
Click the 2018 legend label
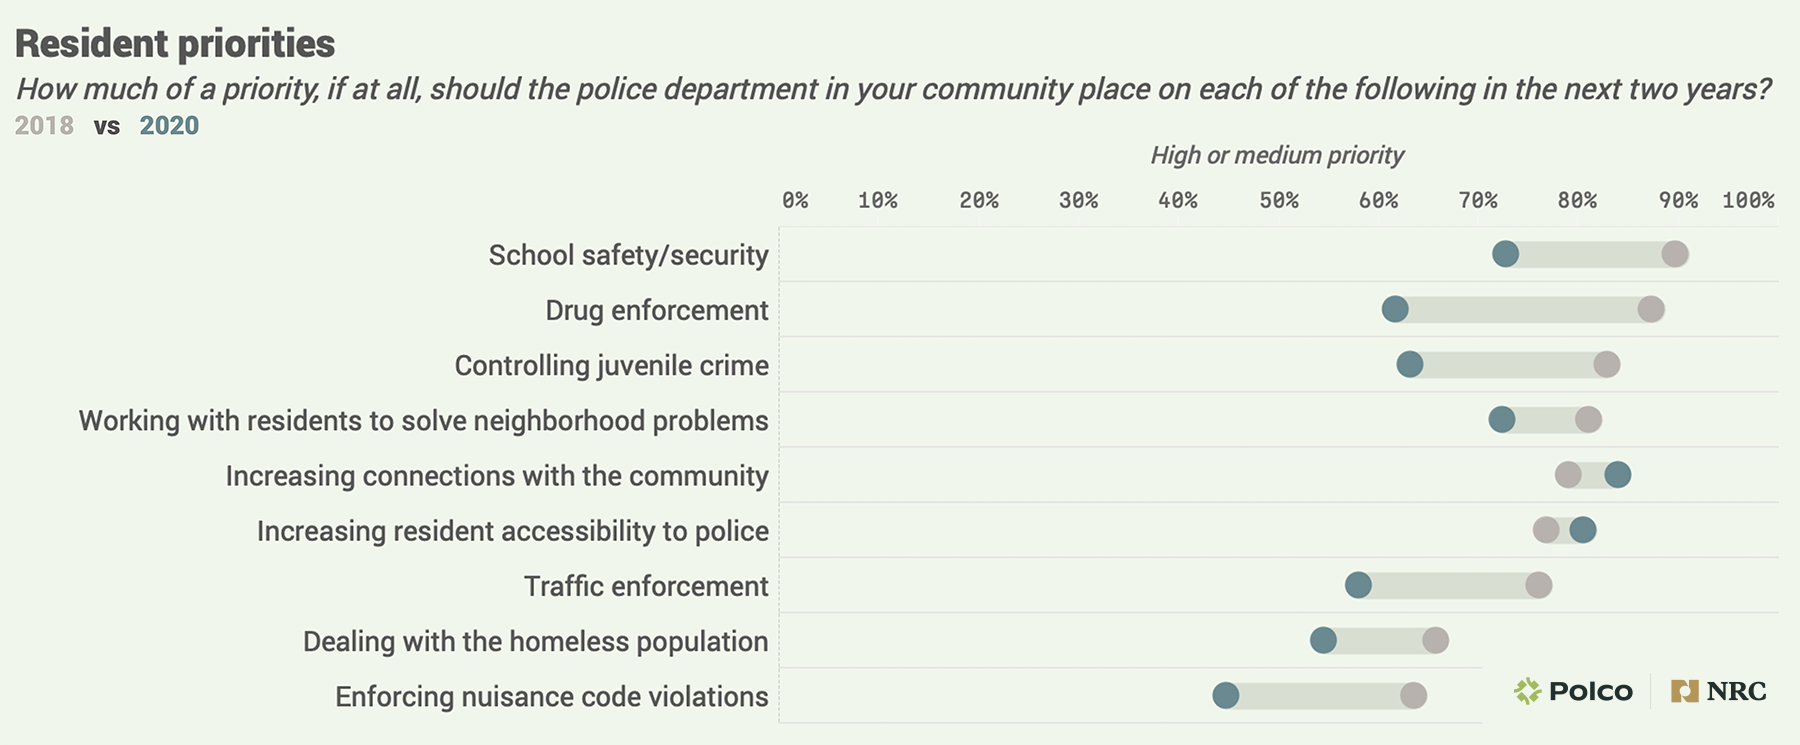point(44,126)
